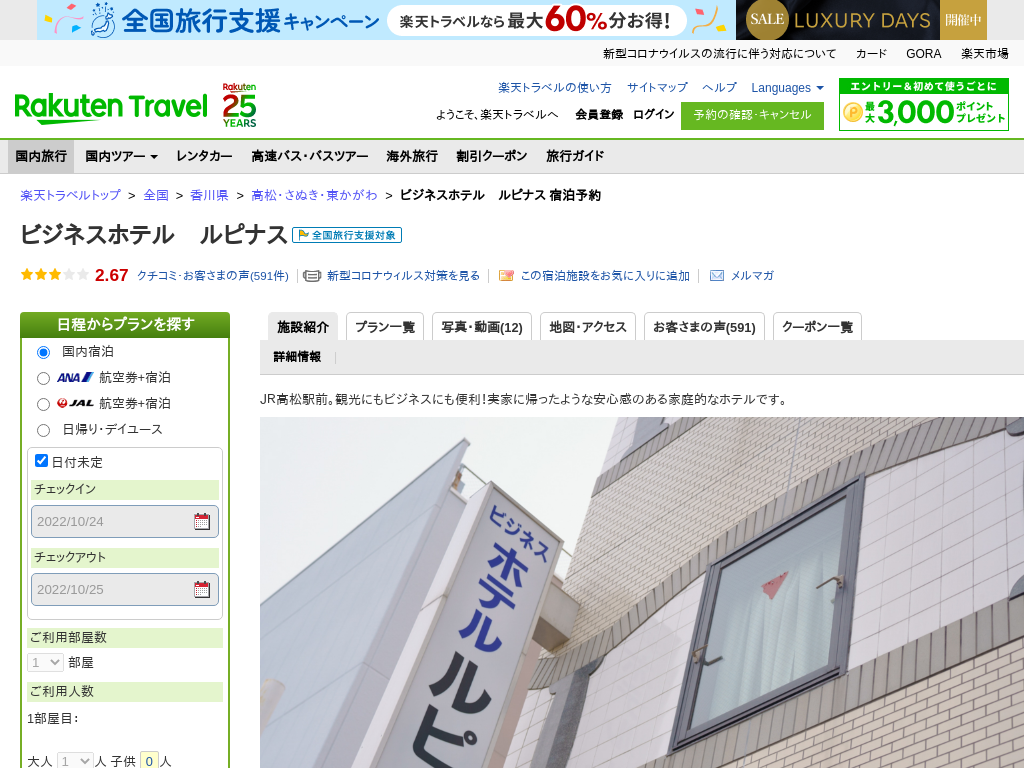The height and width of the screenshot is (768, 1024).
Task: Open 楽天トラベルの使い方 link
Action: coord(555,88)
